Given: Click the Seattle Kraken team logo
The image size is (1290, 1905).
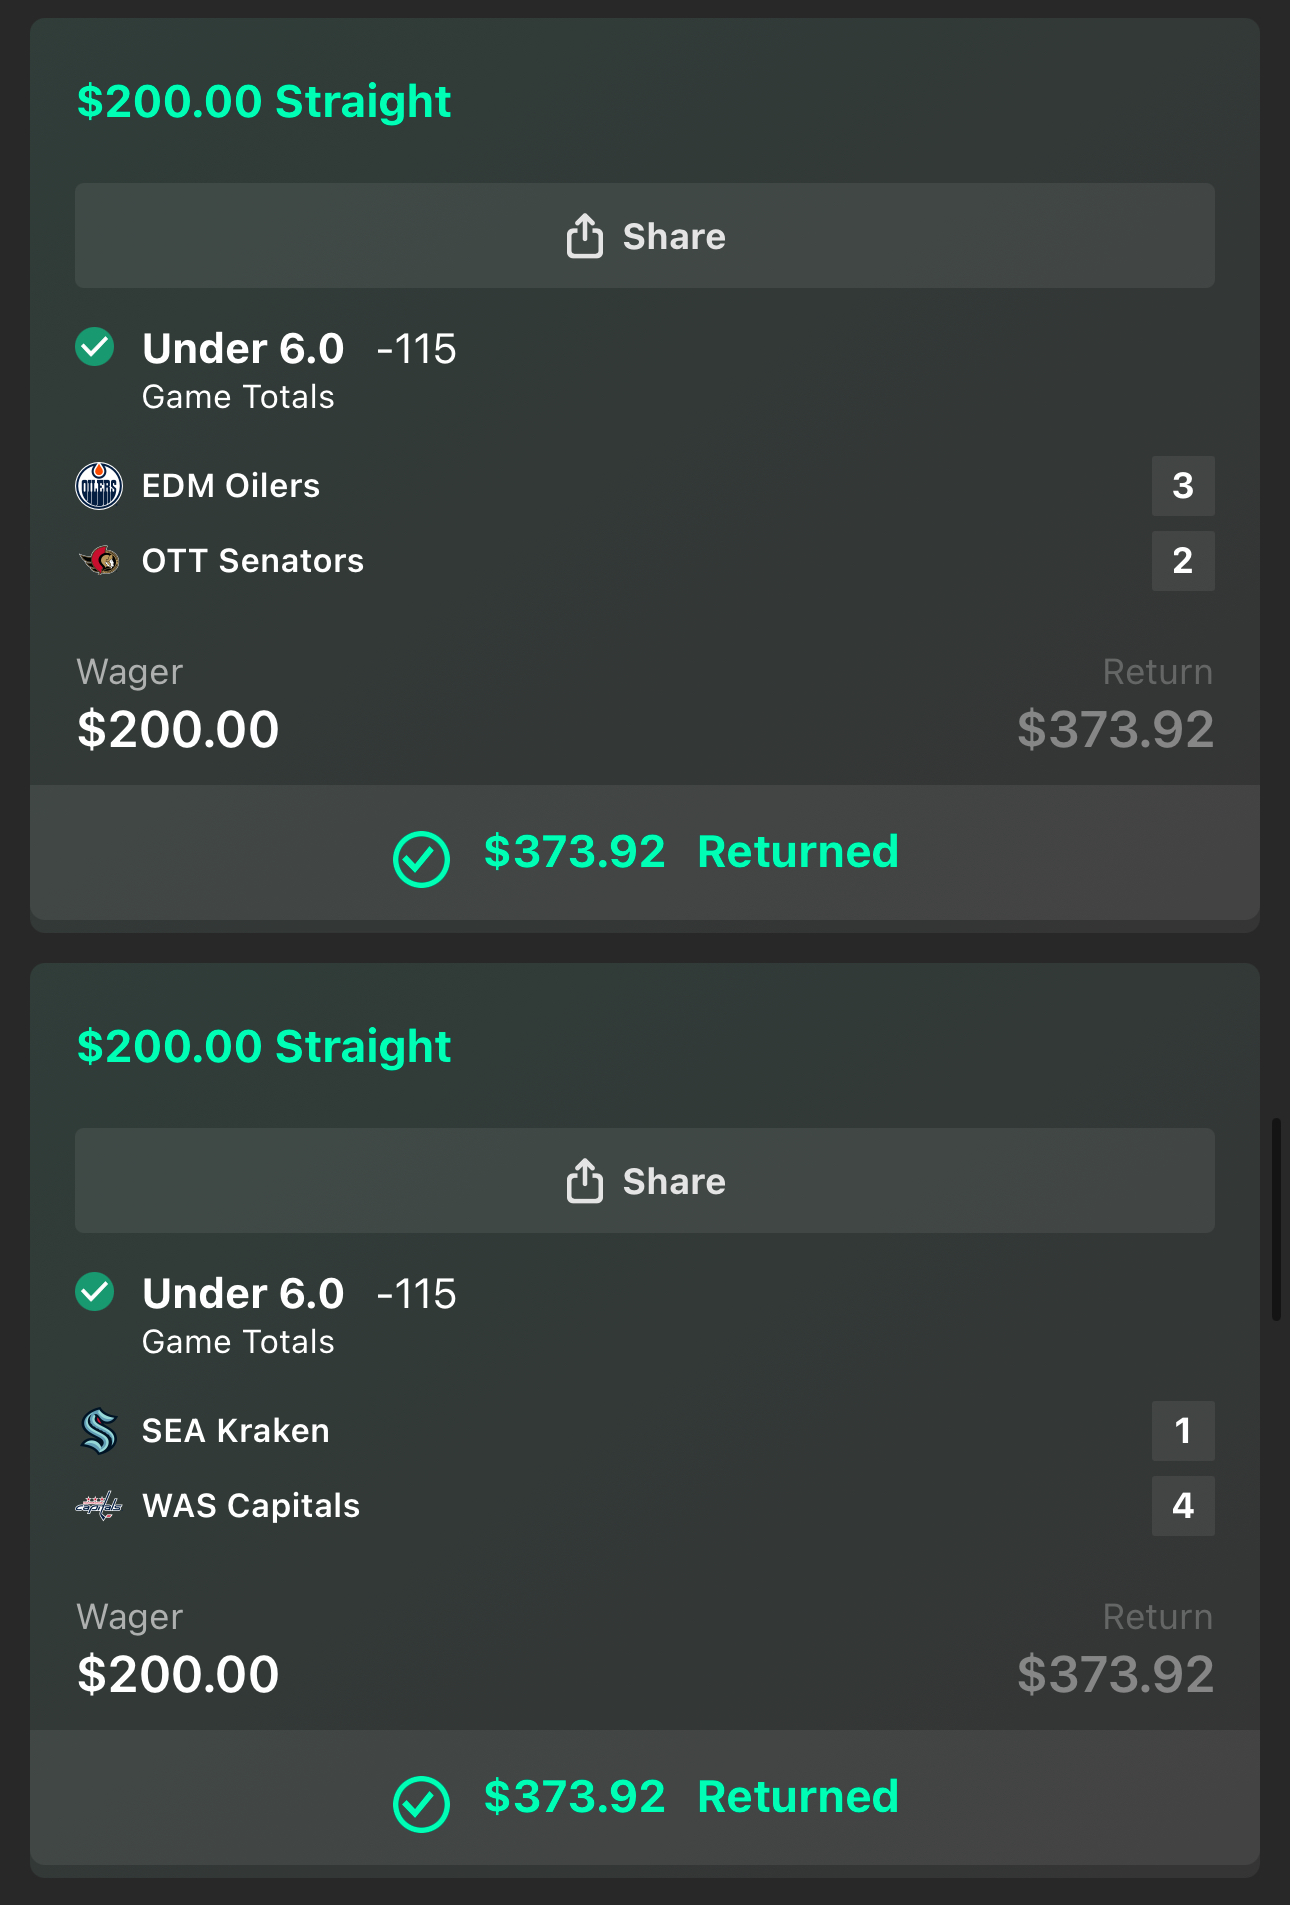Looking at the screenshot, I should 99,1431.
